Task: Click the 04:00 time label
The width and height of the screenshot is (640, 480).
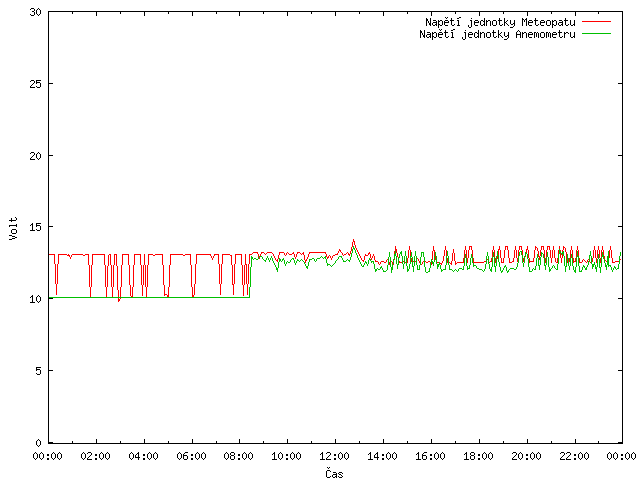Action: (143, 456)
